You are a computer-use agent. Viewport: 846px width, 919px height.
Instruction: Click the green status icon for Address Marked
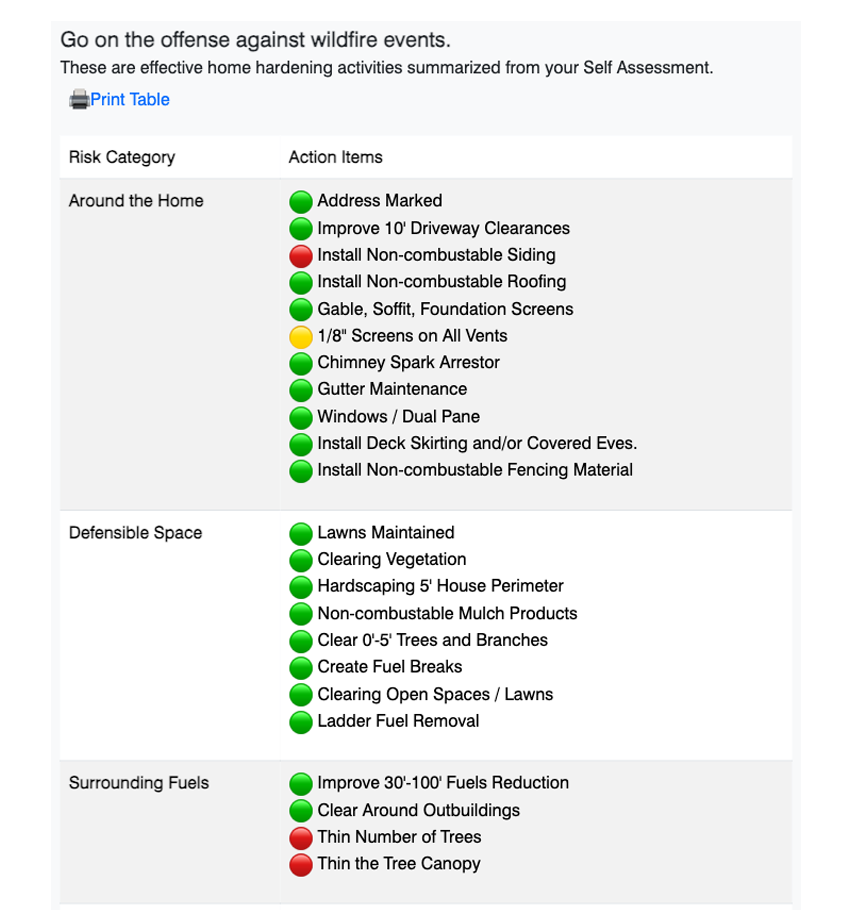coord(301,201)
